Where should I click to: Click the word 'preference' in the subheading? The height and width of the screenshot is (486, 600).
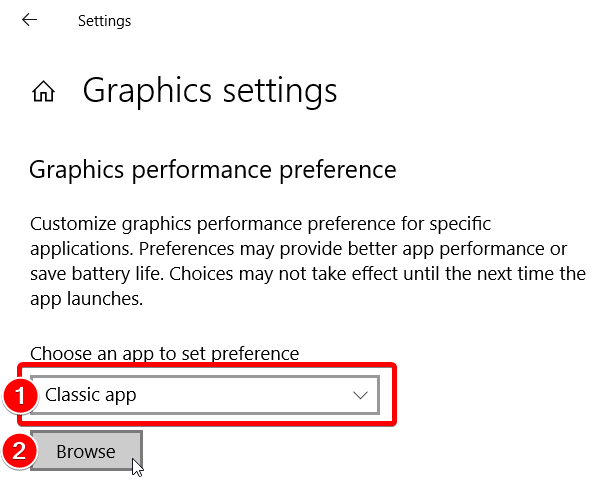[x=338, y=170]
